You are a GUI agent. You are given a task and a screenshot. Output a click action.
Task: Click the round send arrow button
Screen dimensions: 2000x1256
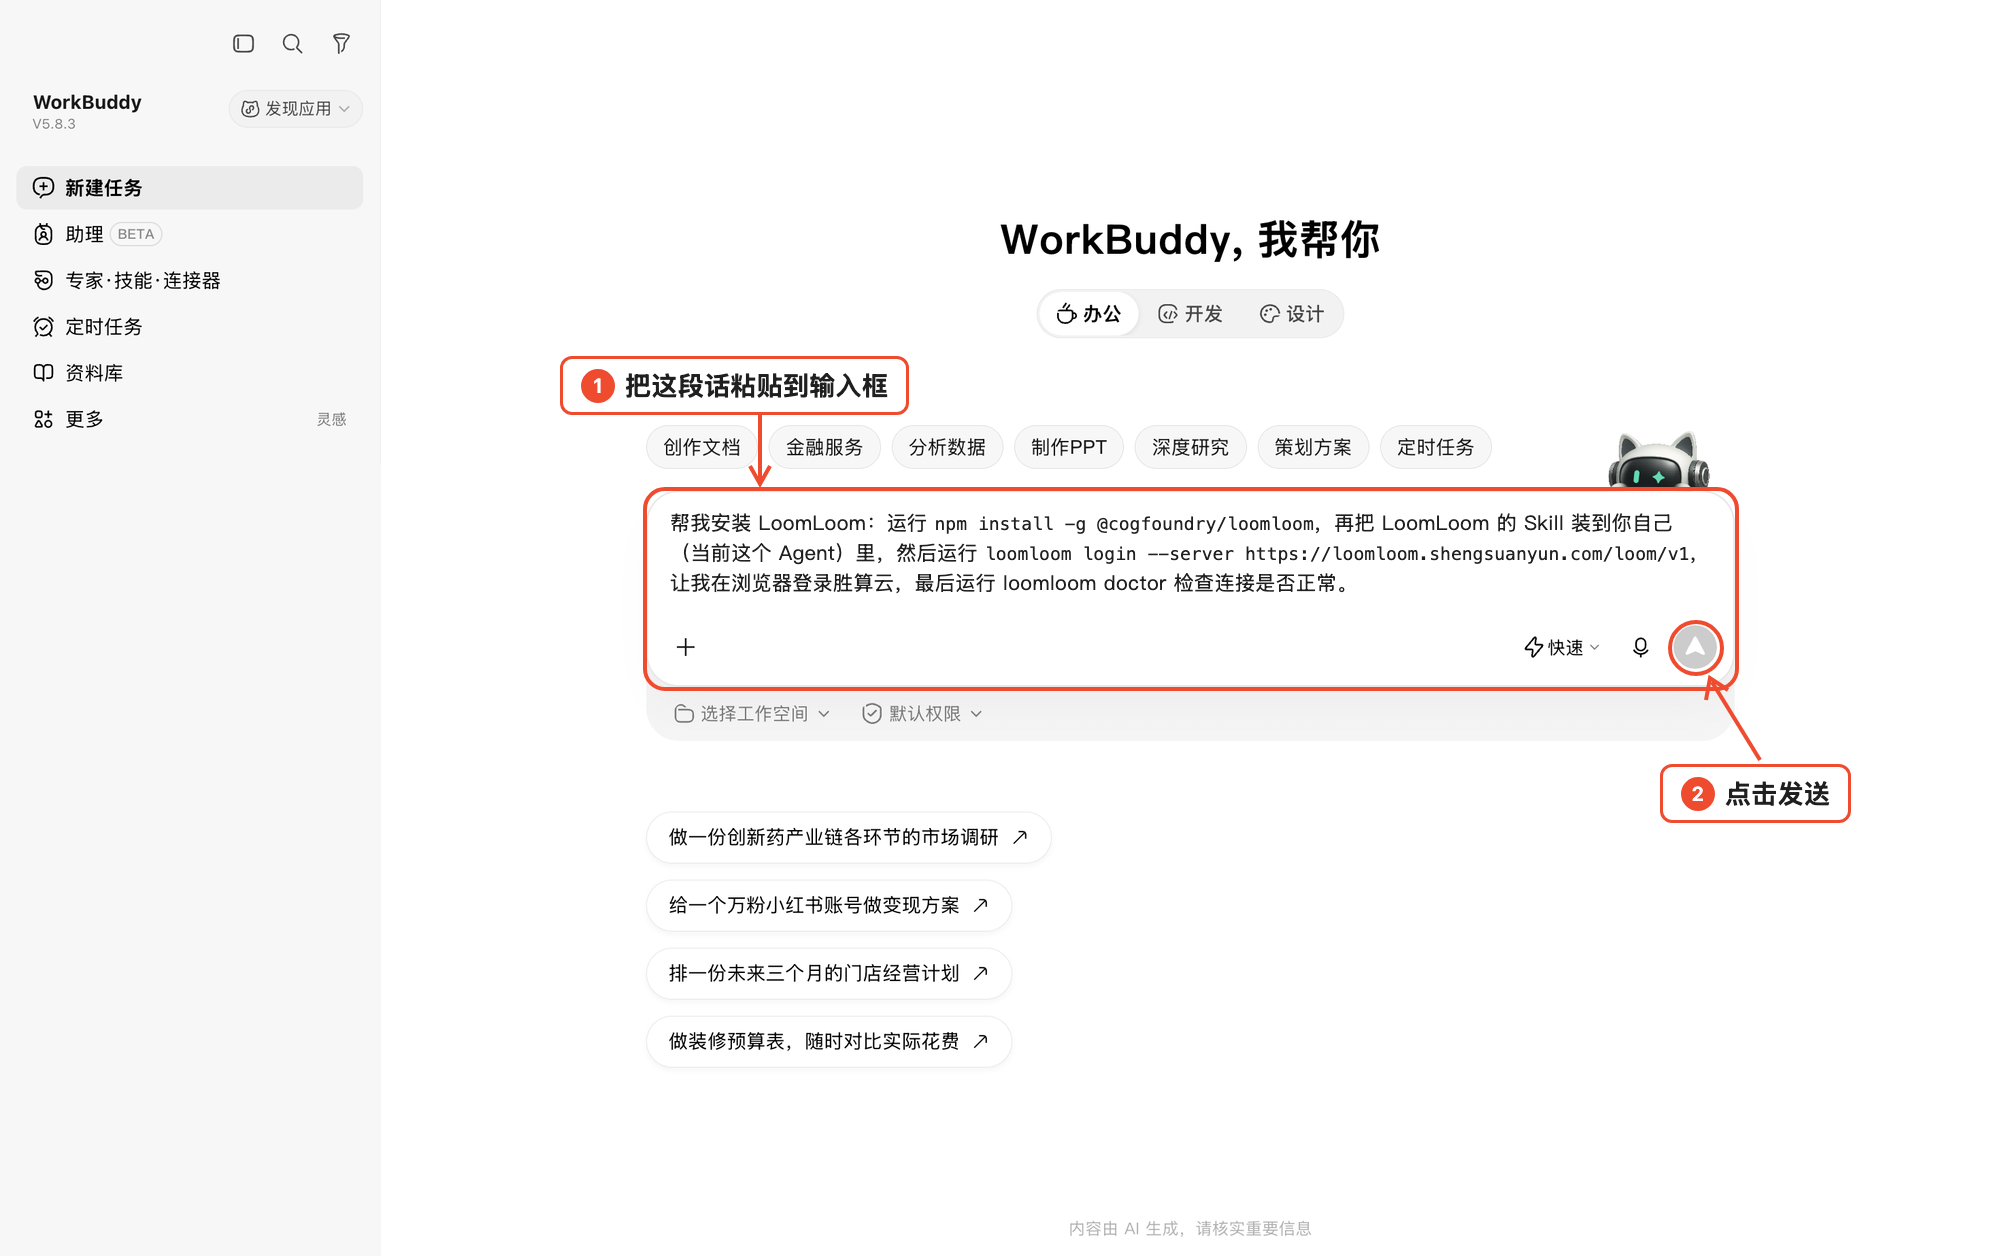(x=1695, y=647)
